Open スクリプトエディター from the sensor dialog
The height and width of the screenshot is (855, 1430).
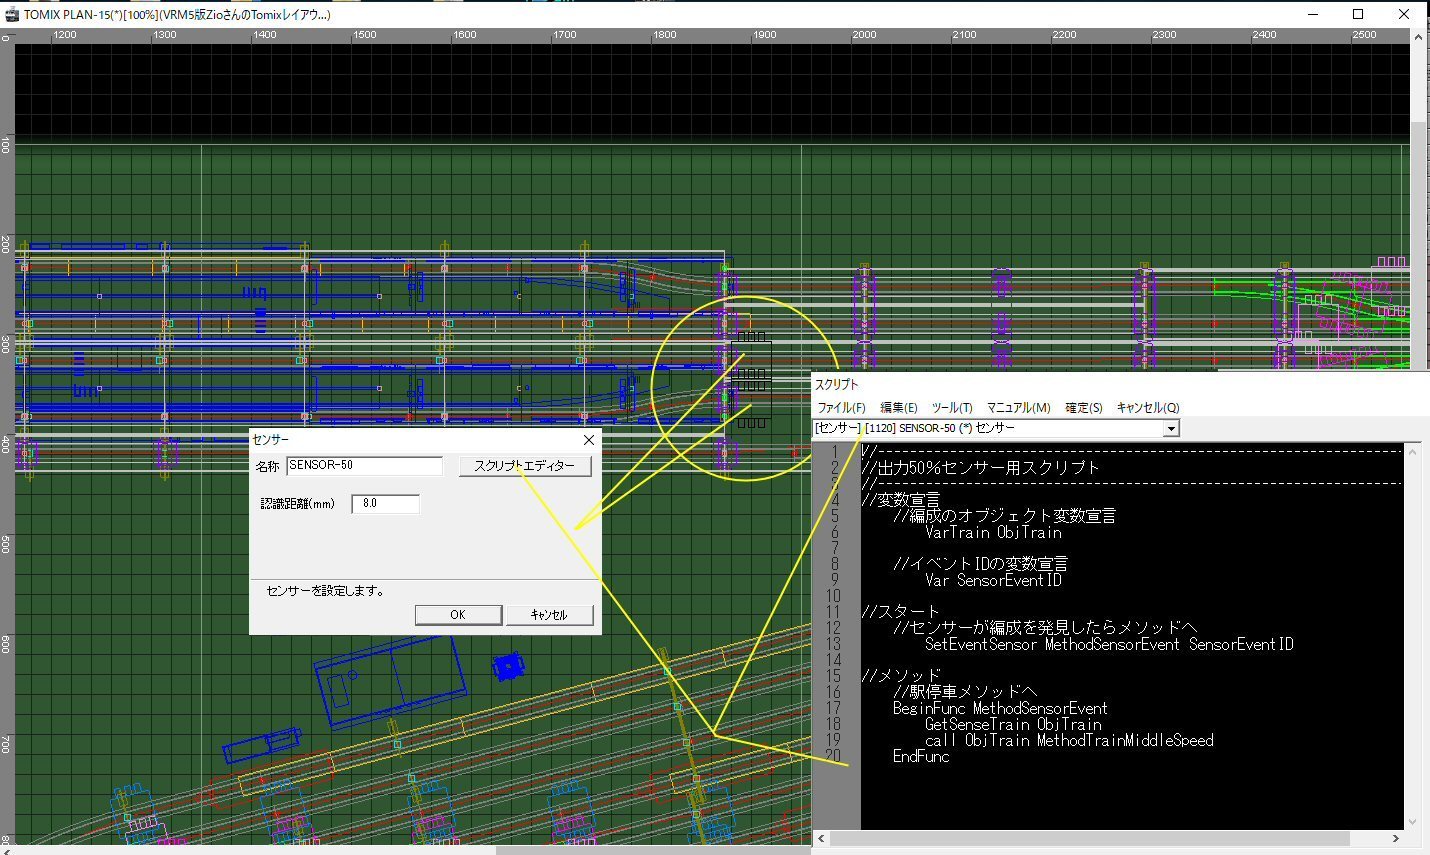pos(525,466)
